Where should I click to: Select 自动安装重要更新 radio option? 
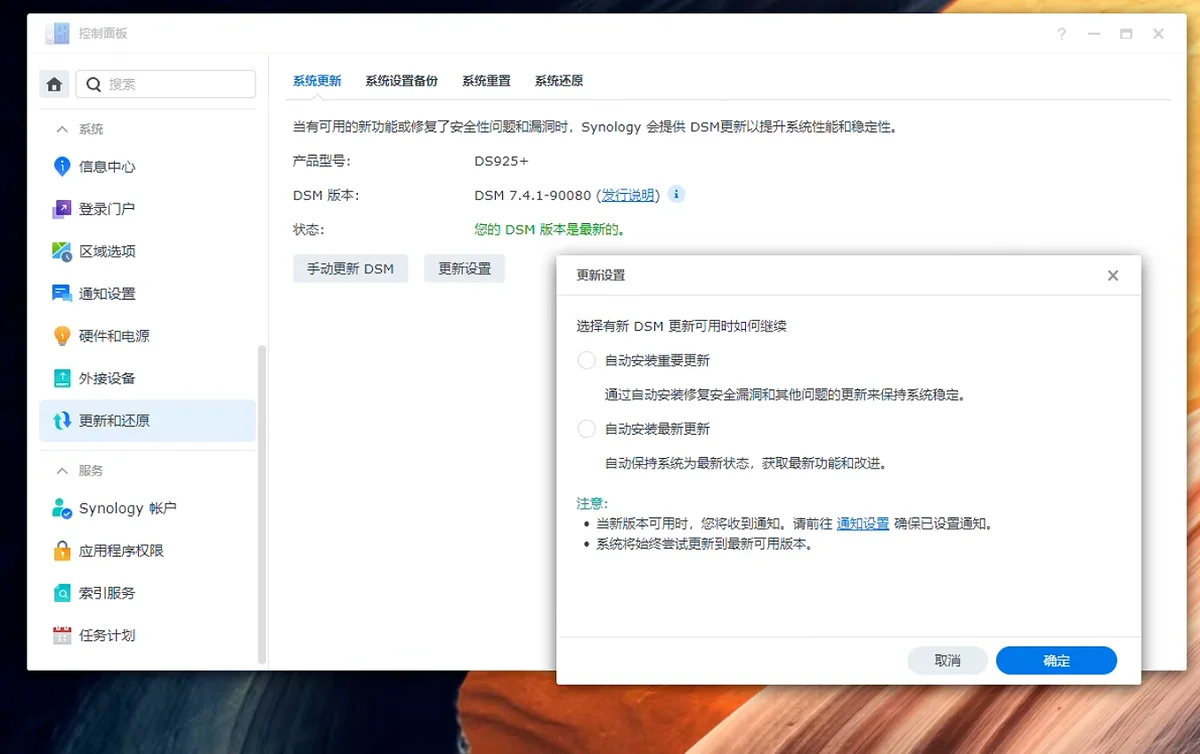pyautogui.click(x=586, y=360)
